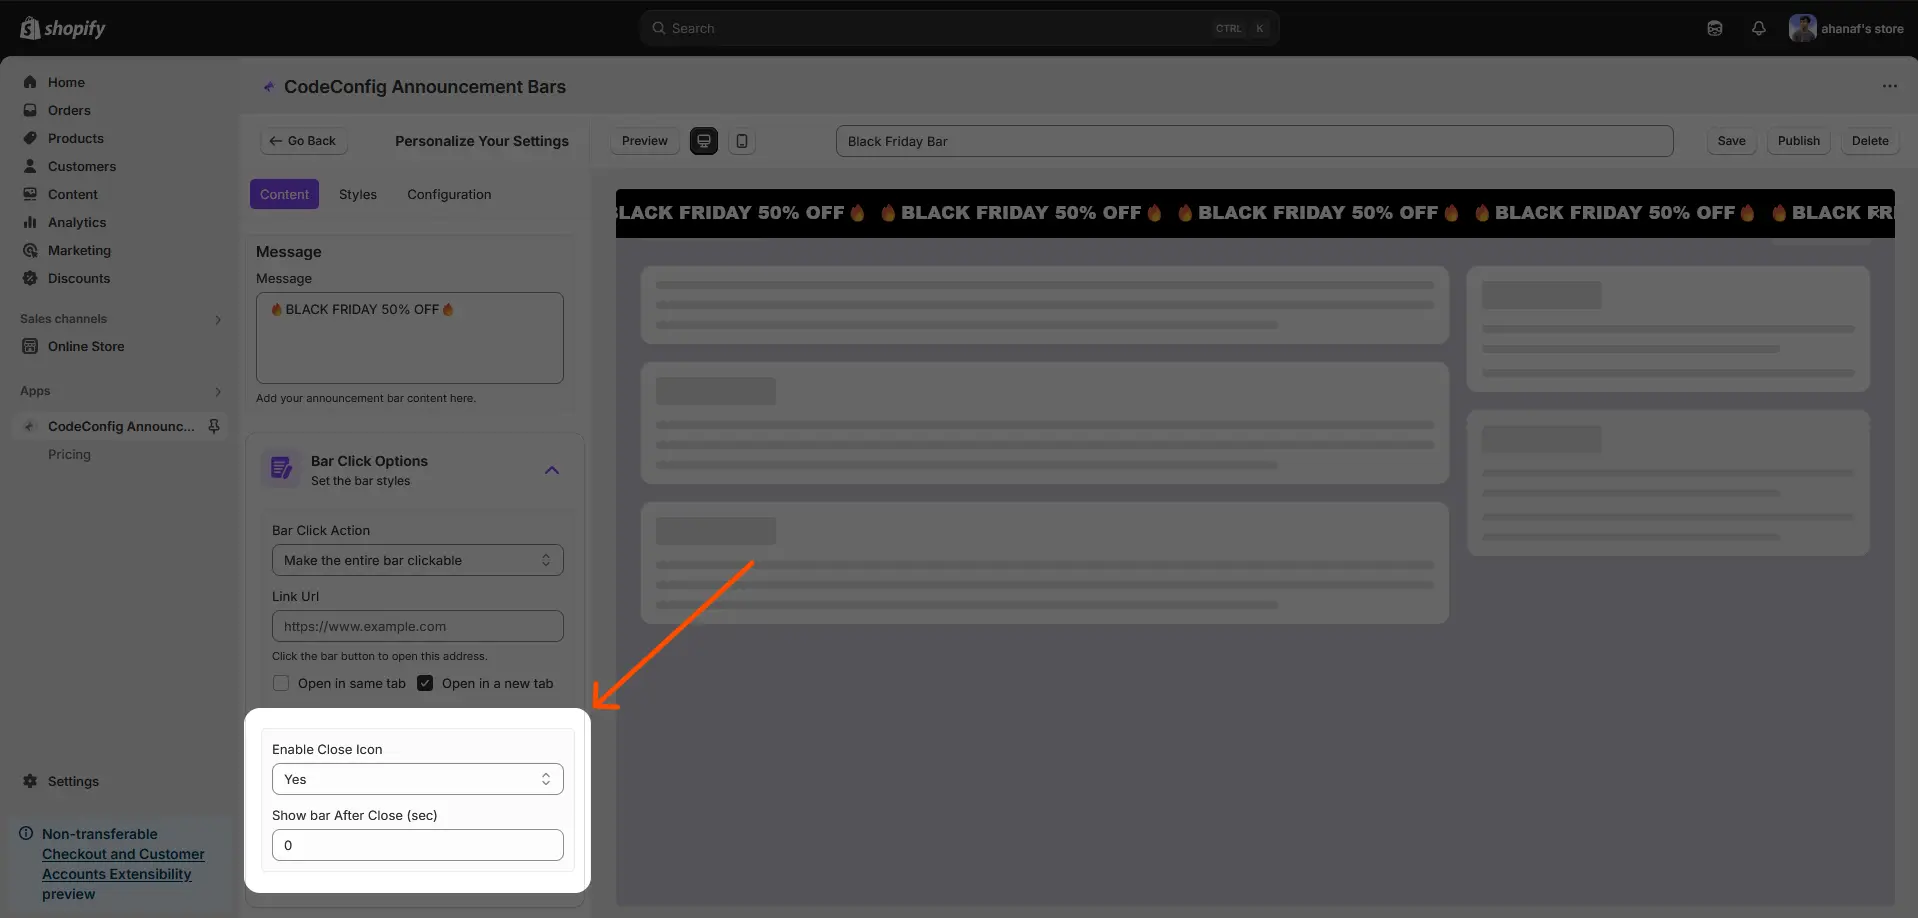Click the info icon beside Non-transferable notice

[26, 833]
